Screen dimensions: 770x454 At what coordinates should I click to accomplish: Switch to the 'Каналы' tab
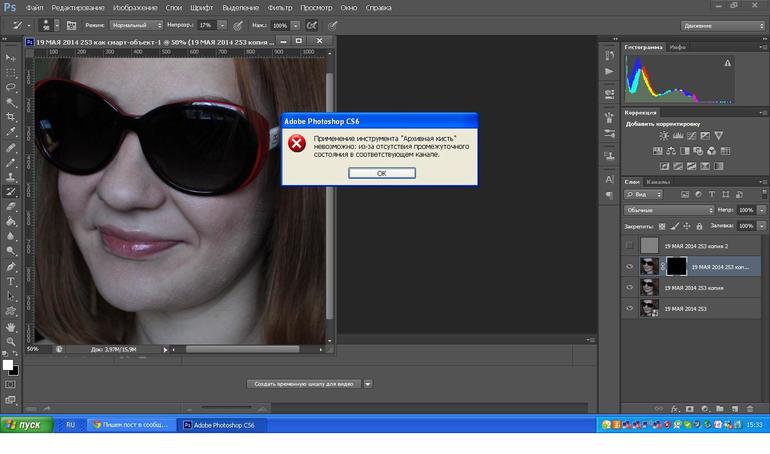tap(659, 182)
